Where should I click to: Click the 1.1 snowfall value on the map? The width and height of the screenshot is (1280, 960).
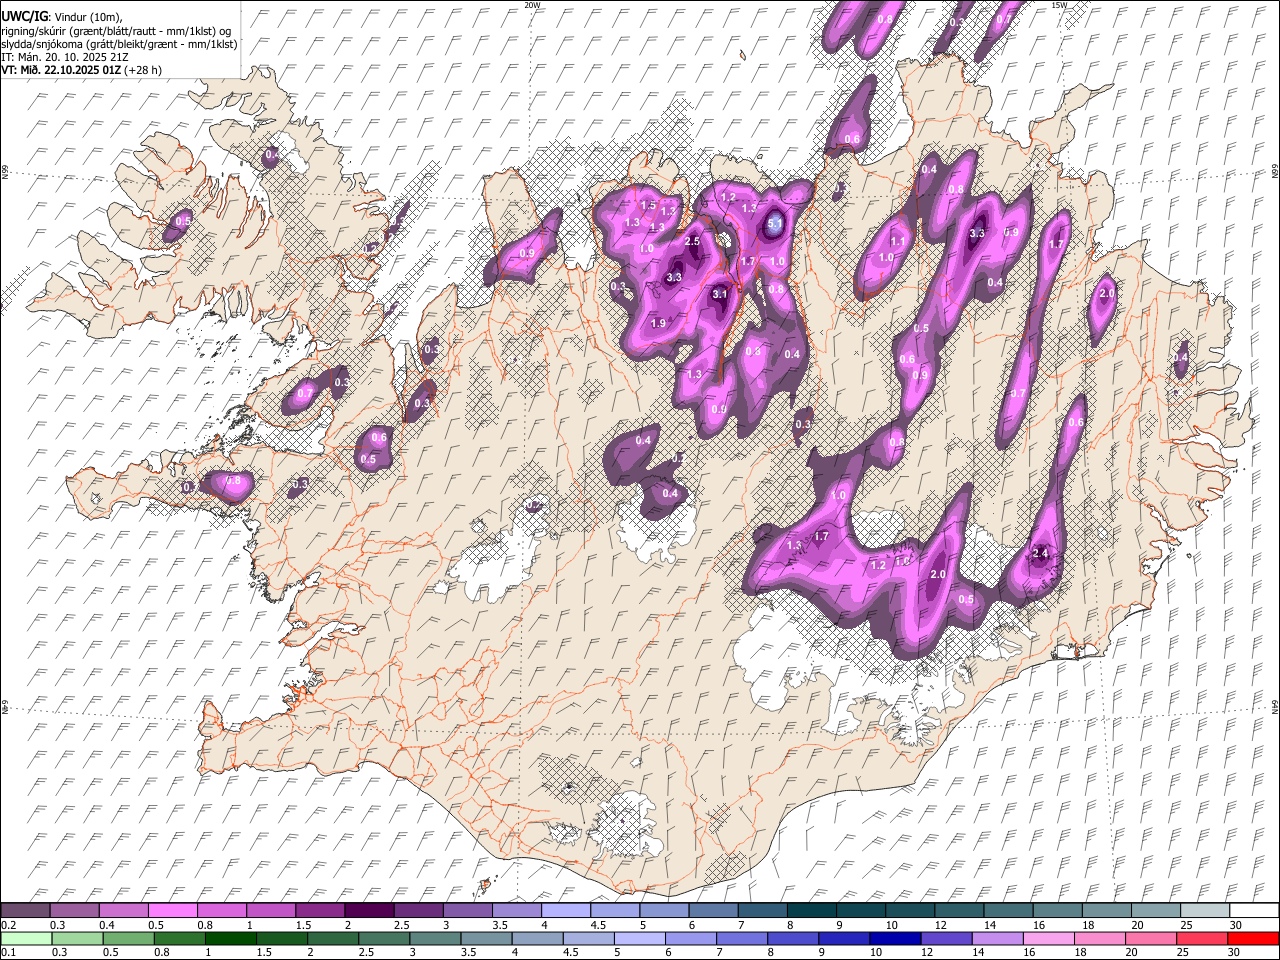(897, 241)
